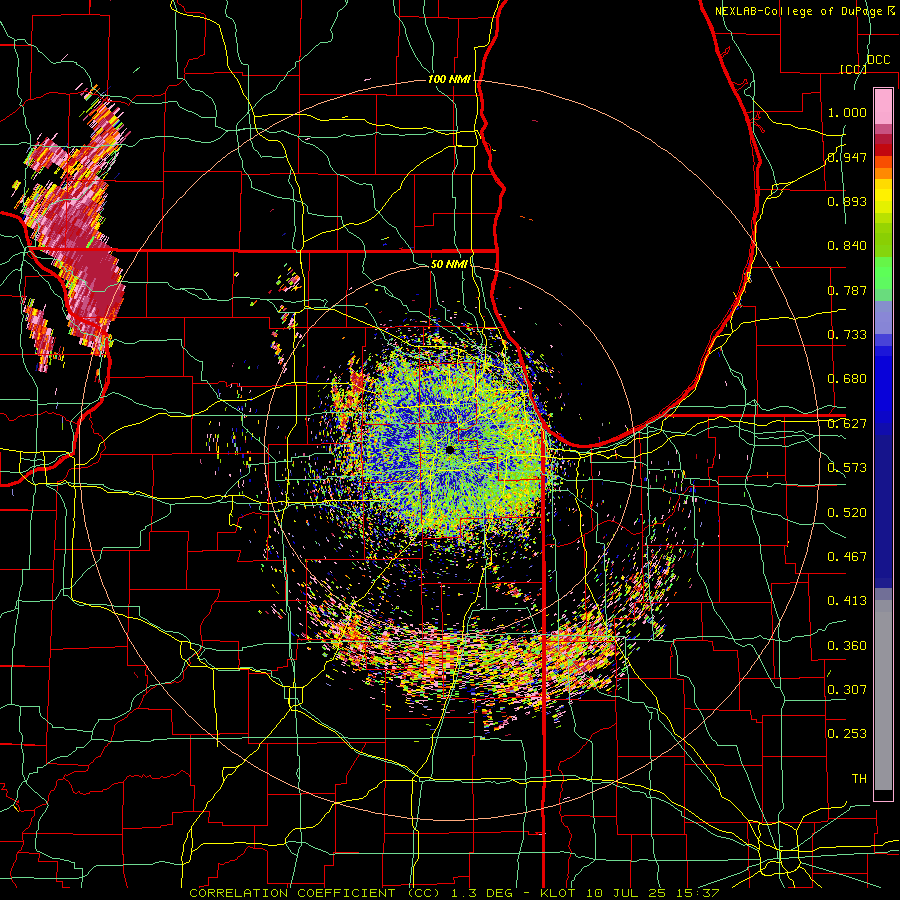Click the 0.307 scale value
Viewport: 900px width, 900px height.
[847, 690]
